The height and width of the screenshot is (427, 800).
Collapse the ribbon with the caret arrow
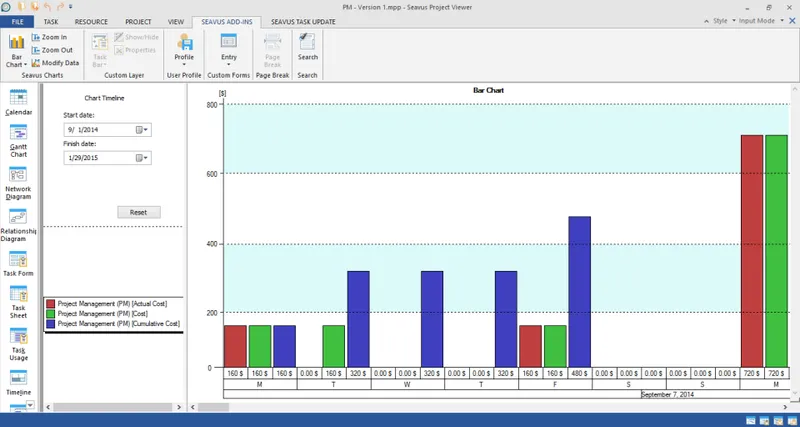[707, 21]
